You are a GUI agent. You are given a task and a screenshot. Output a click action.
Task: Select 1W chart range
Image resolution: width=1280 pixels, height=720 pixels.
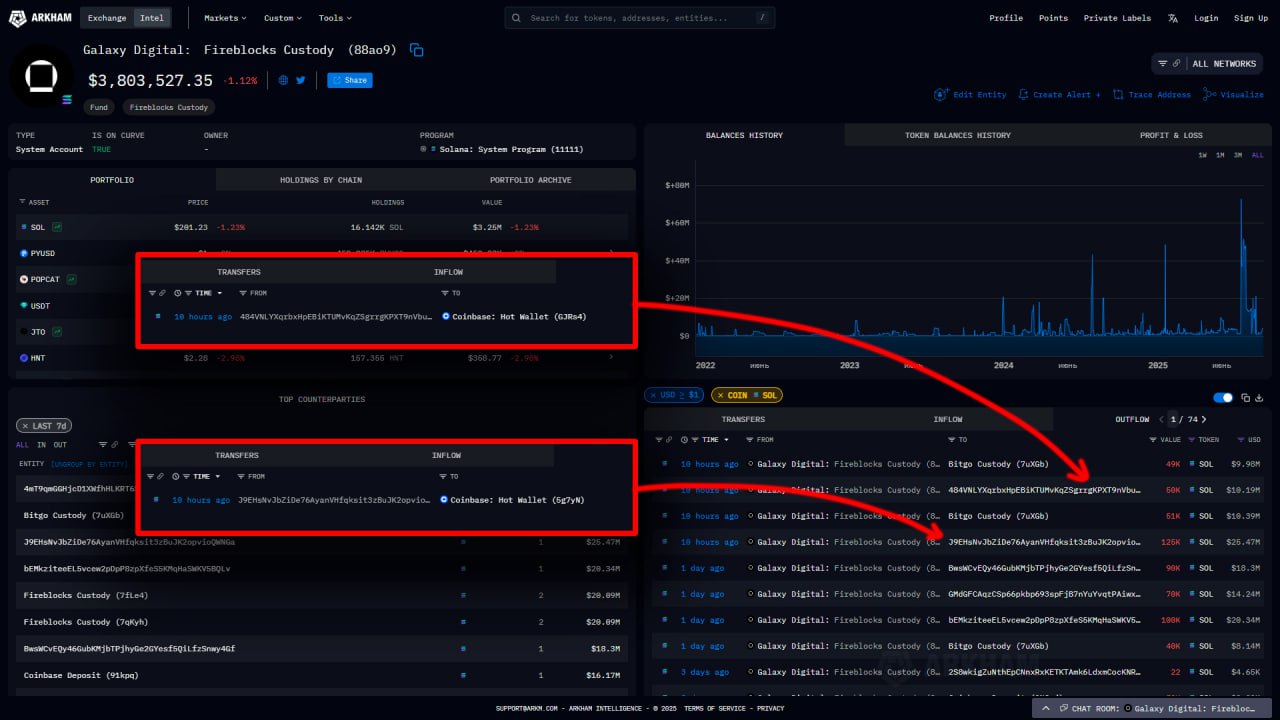(x=1203, y=155)
